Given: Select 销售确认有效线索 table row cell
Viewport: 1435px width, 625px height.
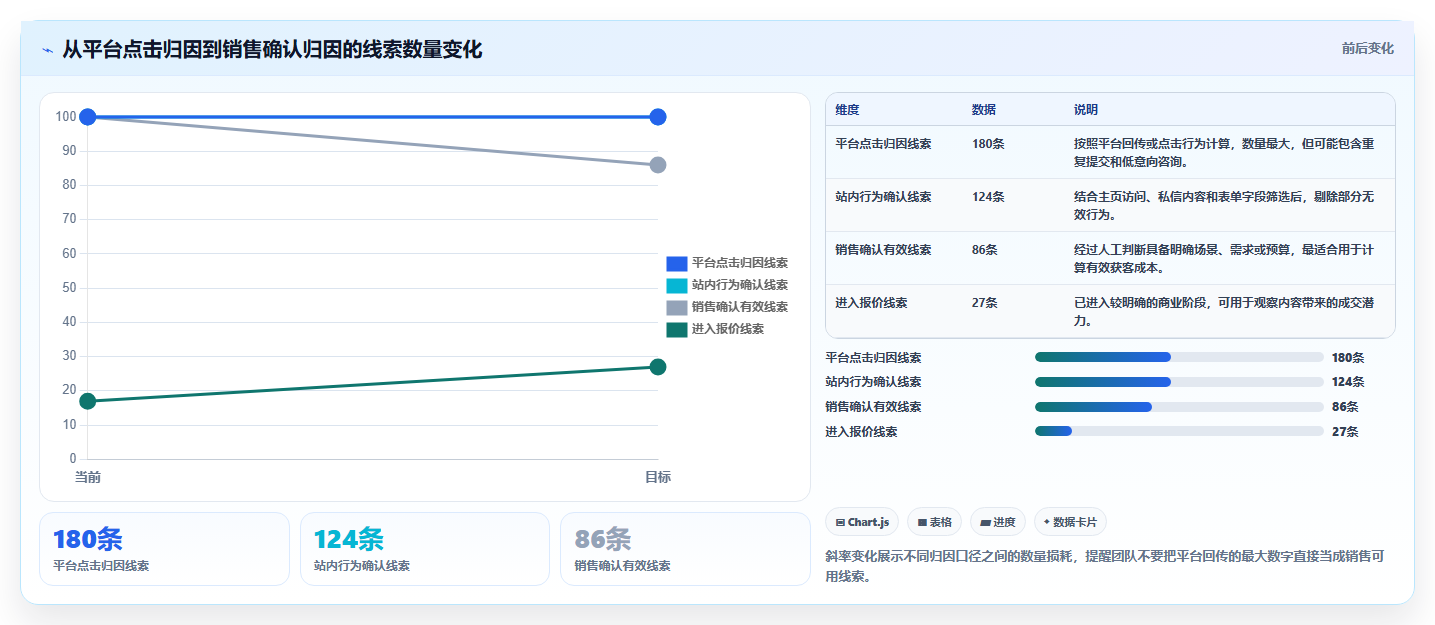Looking at the screenshot, I should click(x=883, y=250).
